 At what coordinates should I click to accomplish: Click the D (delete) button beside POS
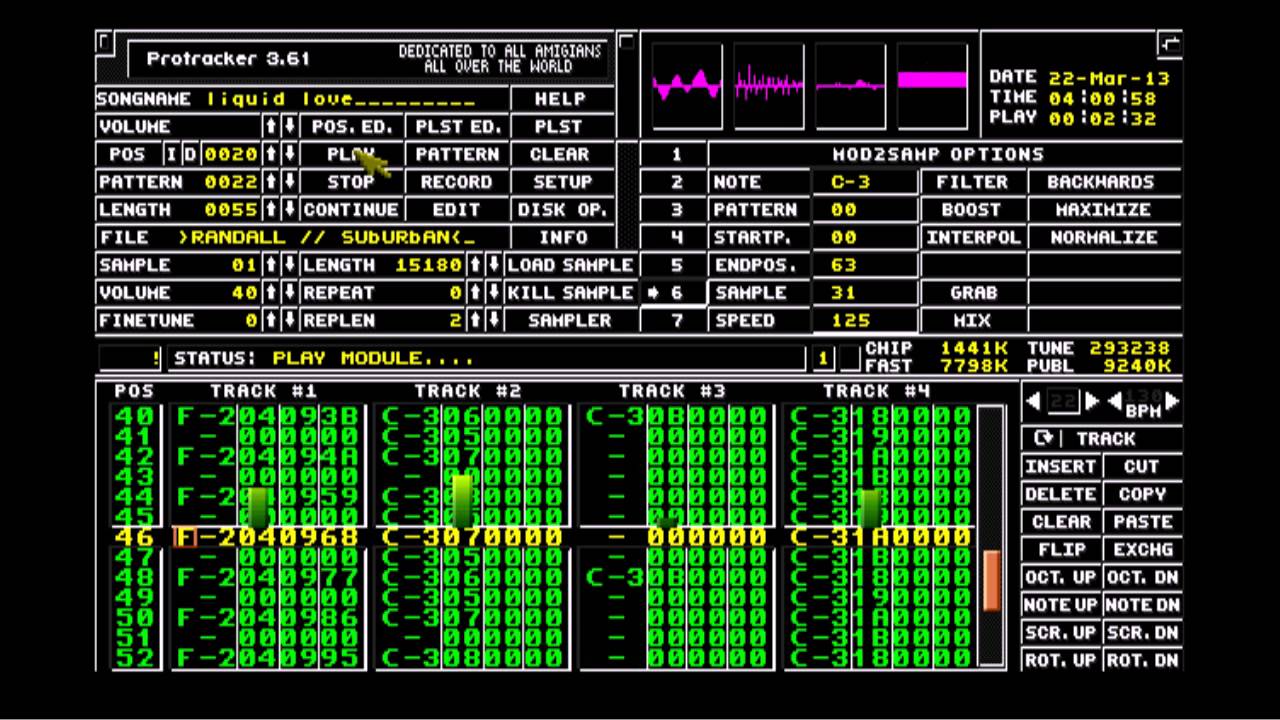189,155
